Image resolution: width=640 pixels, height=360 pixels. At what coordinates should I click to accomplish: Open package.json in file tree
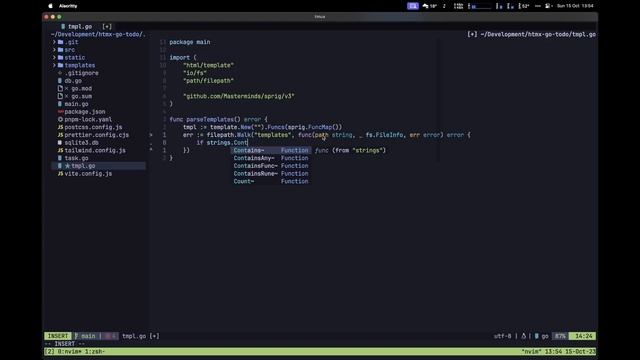coord(85,112)
